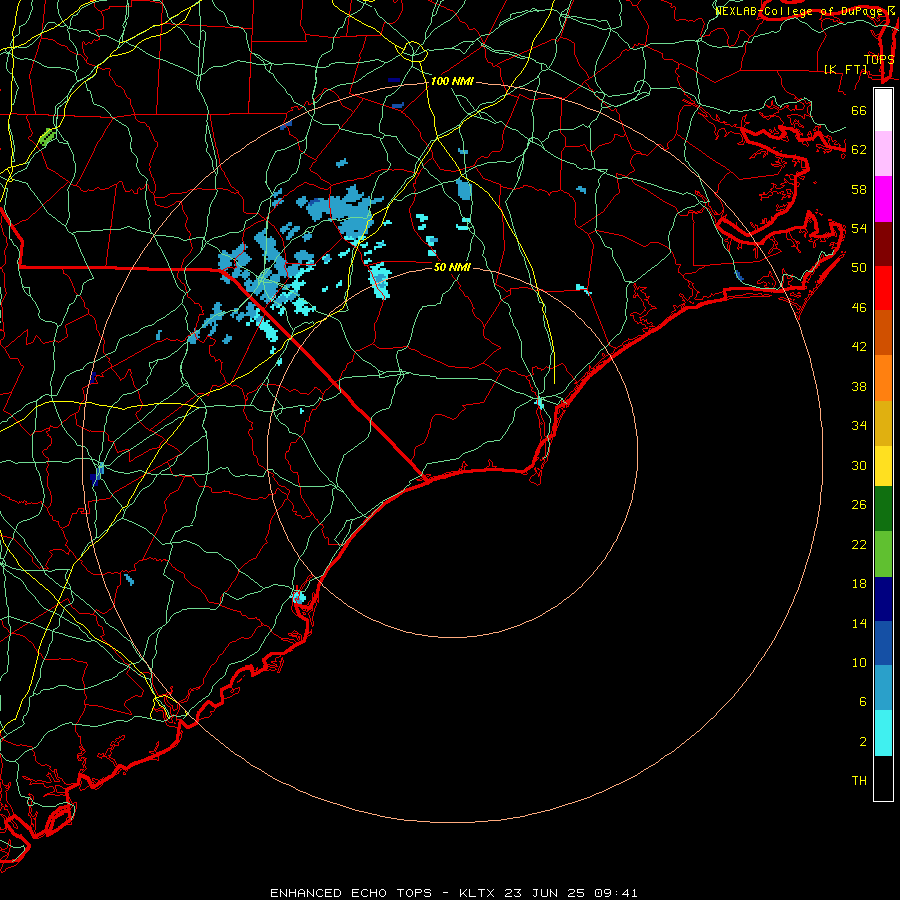Viewport: 900px width, 900px height.
Task: Click the gold 38 kft legend swatch
Action: point(883,423)
